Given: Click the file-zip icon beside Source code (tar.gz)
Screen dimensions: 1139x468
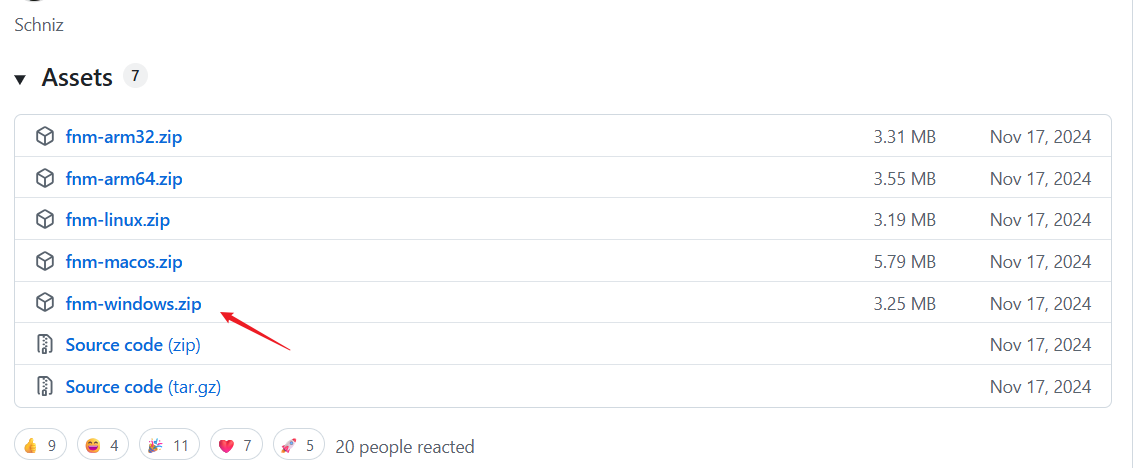Looking at the screenshot, I should tap(44, 386).
